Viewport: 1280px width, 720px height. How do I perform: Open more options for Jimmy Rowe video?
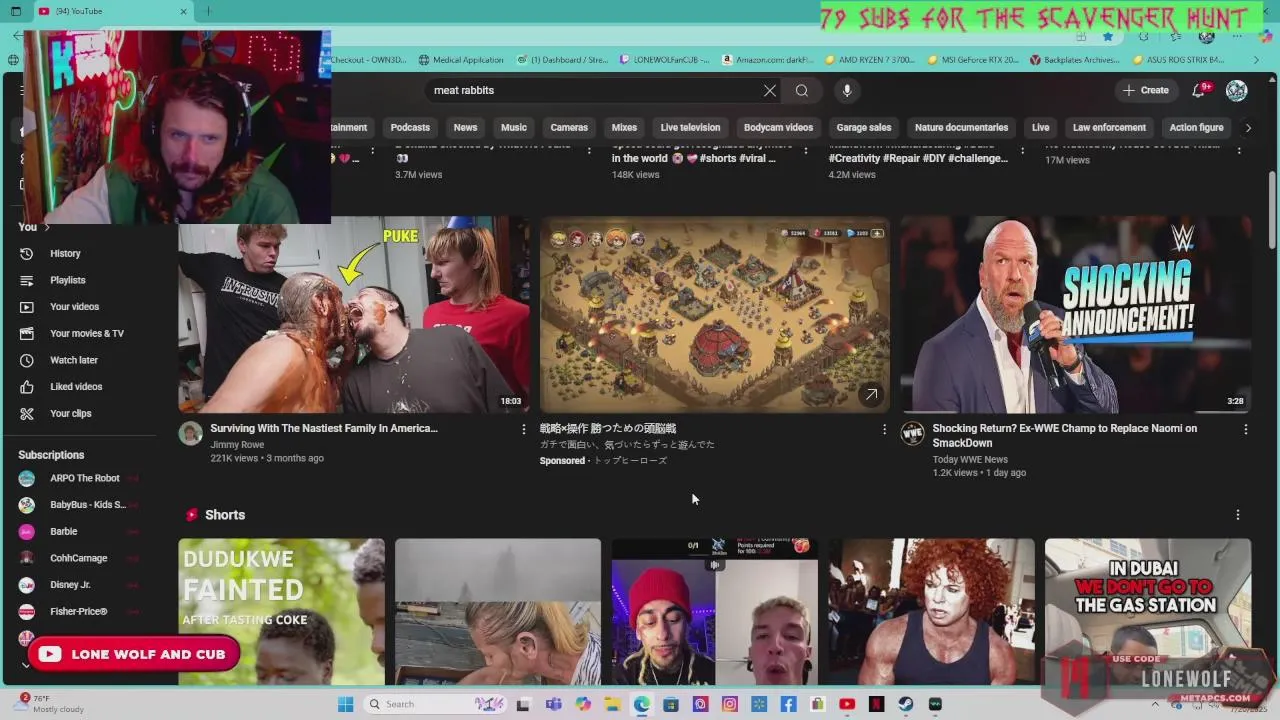point(523,429)
